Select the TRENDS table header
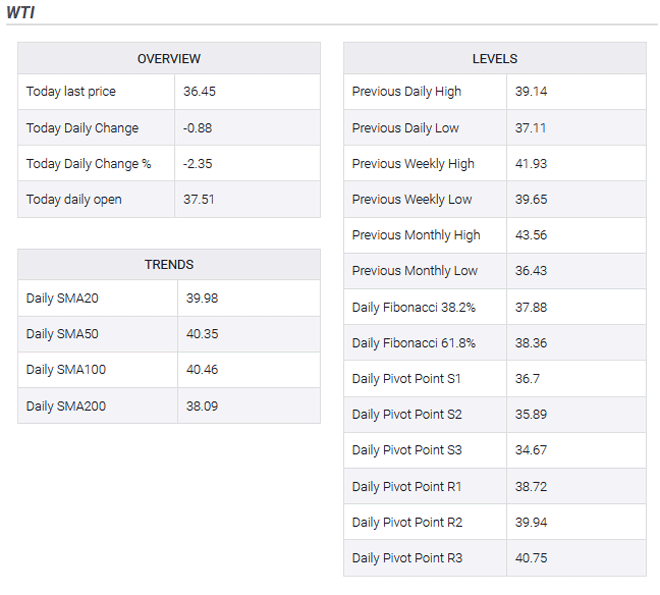Viewport: 660px width, 595px height. (x=169, y=265)
